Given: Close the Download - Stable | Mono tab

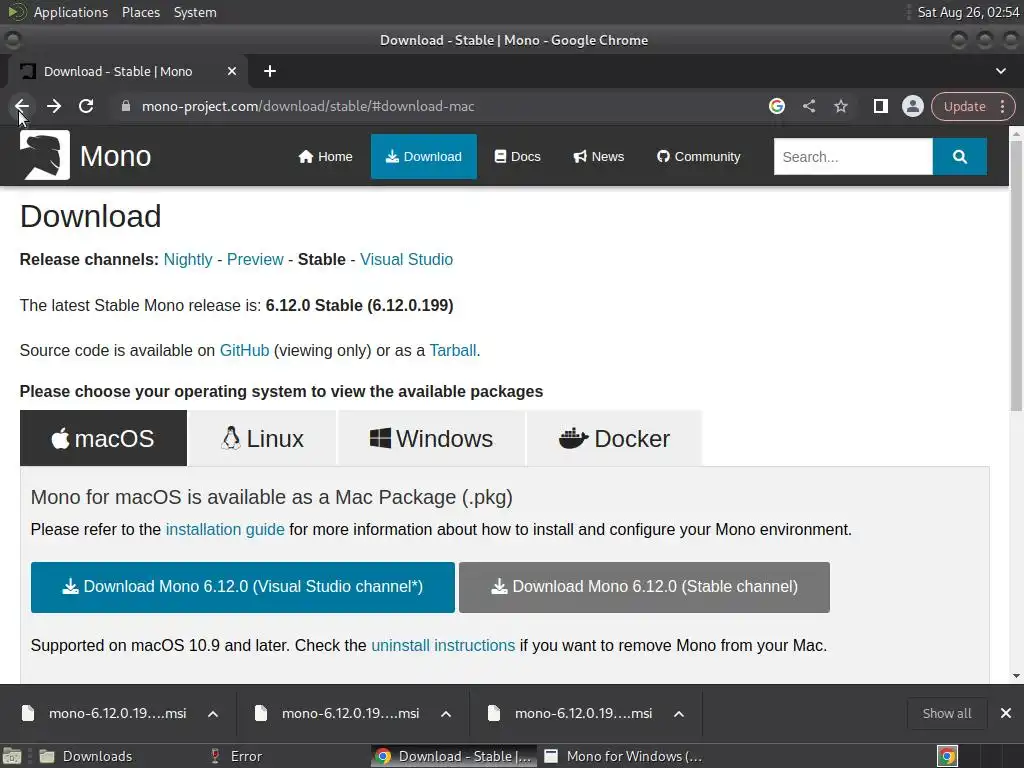Looking at the screenshot, I should 232,71.
